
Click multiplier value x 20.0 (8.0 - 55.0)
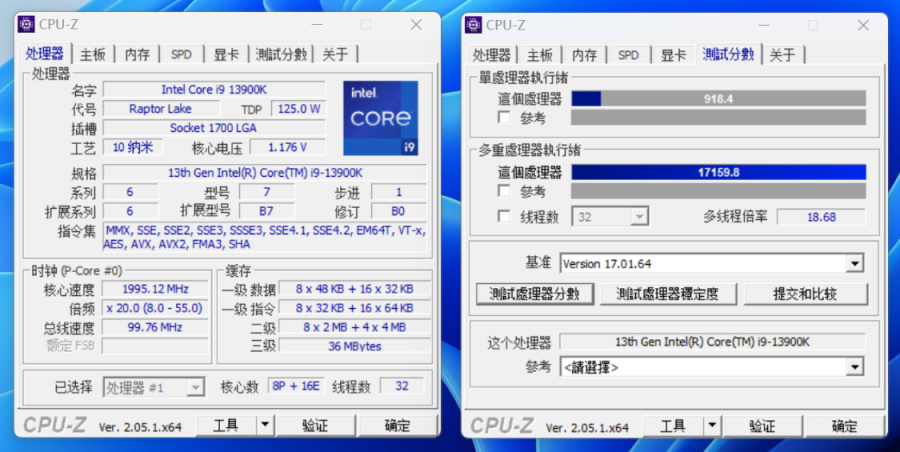(155, 308)
